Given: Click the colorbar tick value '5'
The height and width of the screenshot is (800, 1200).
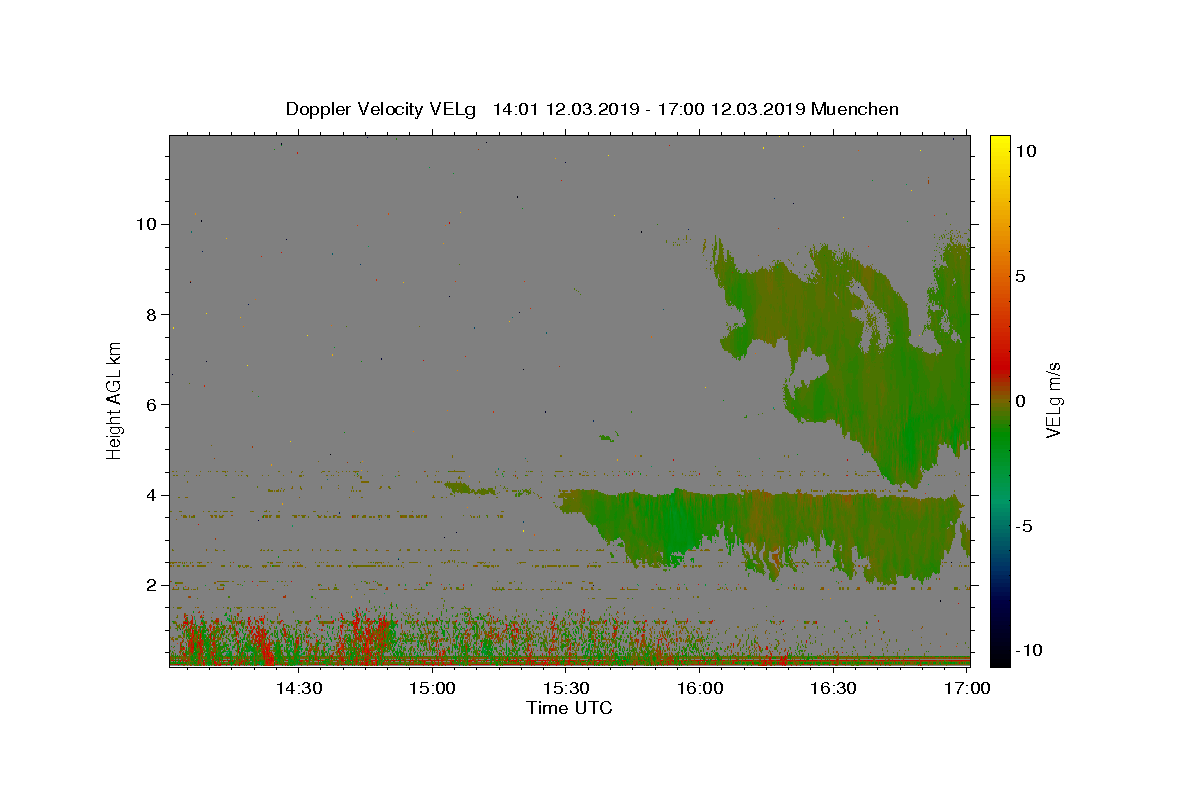Looking at the screenshot, I should click(1020, 276).
